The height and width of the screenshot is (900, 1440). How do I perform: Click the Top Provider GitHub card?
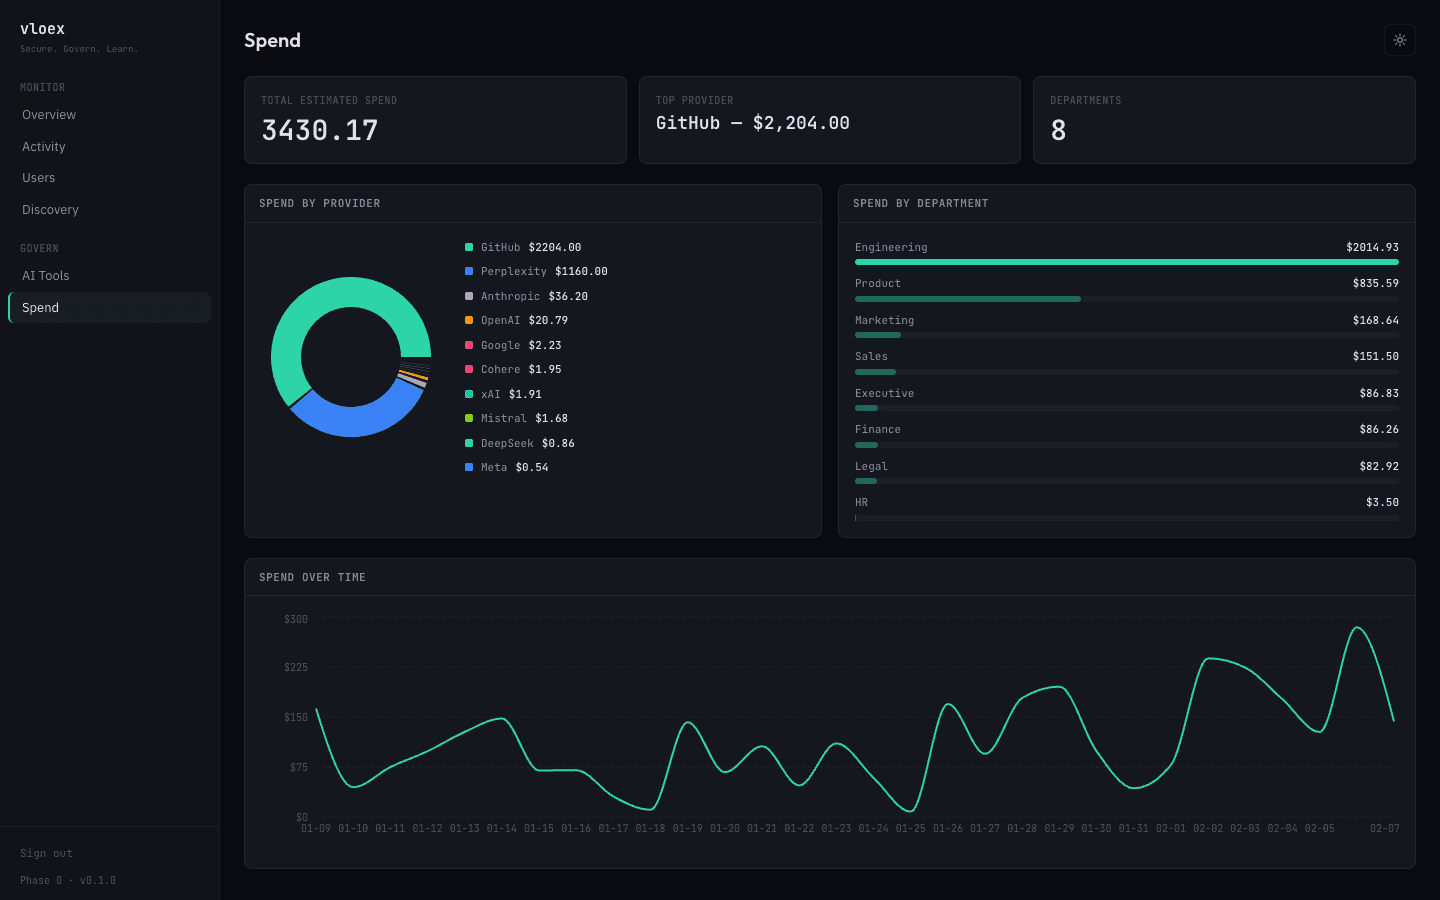pyautogui.click(x=829, y=120)
